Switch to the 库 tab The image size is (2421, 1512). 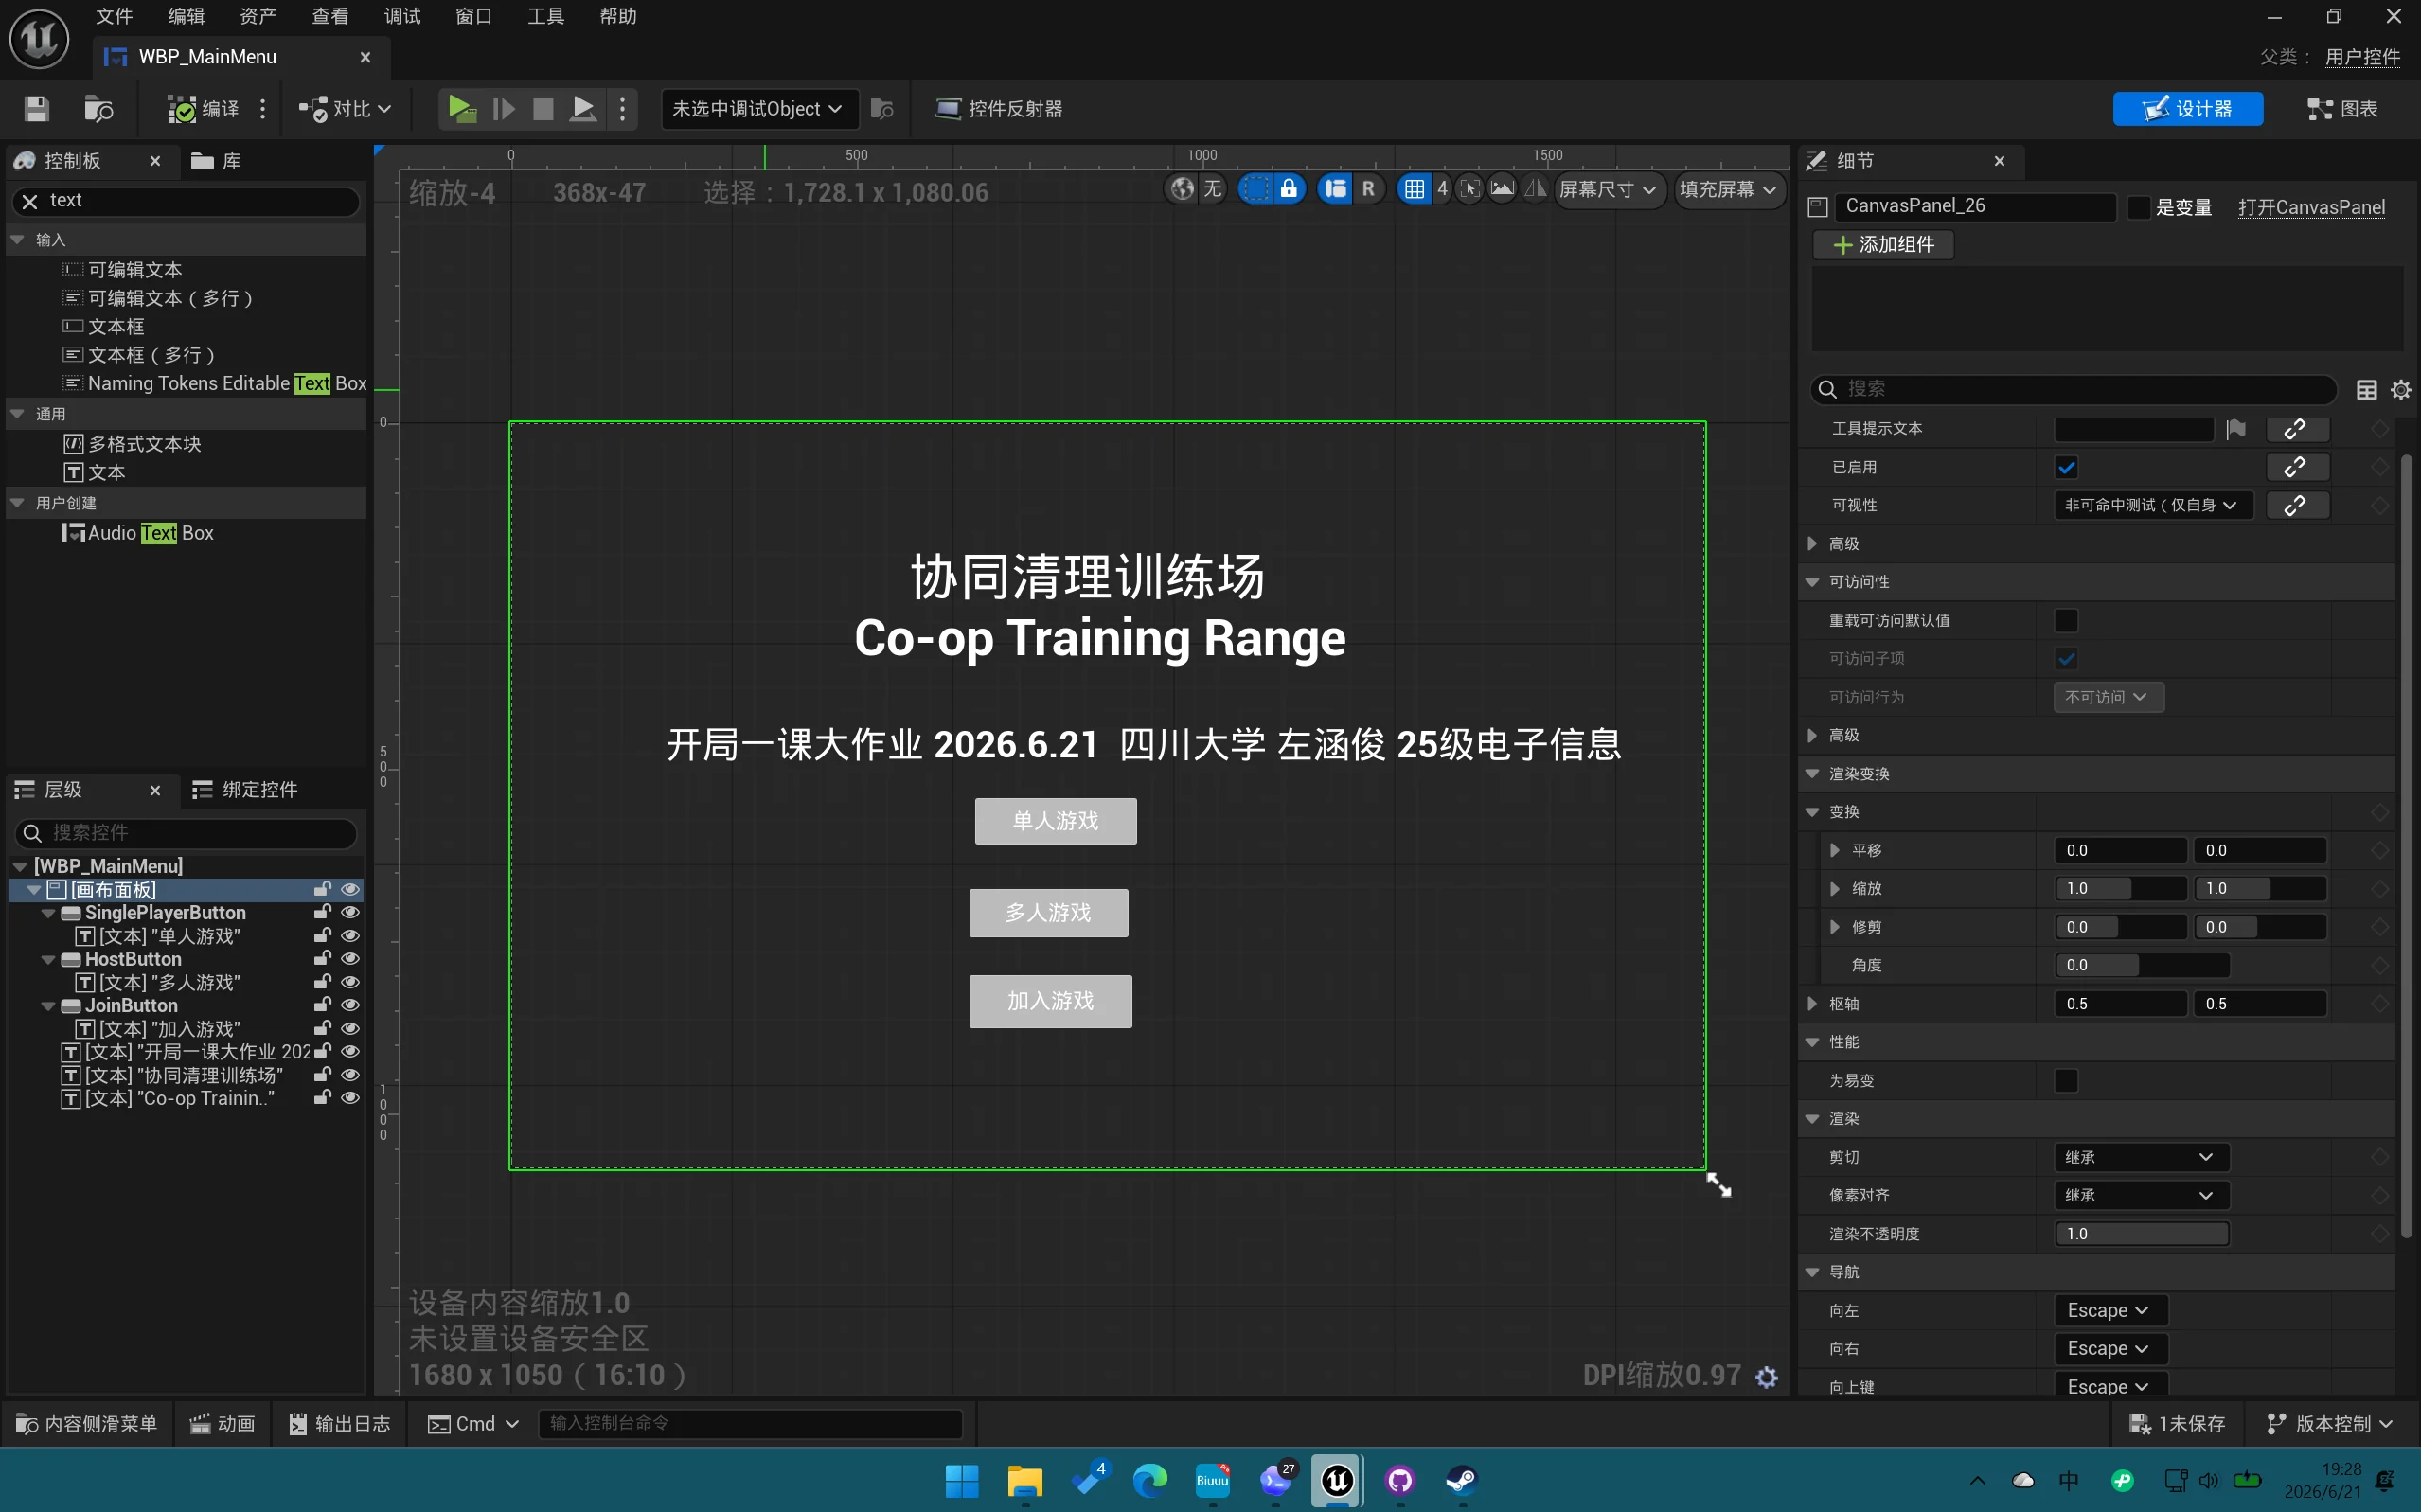pyautogui.click(x=217, y=161)
